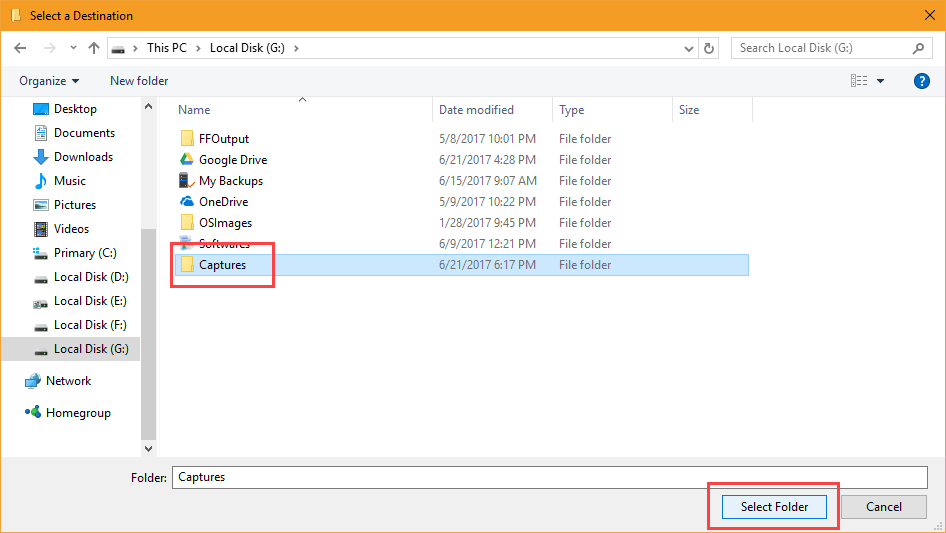
Task: Select the OneDrive folder
Action: click(x=223, y=202)
